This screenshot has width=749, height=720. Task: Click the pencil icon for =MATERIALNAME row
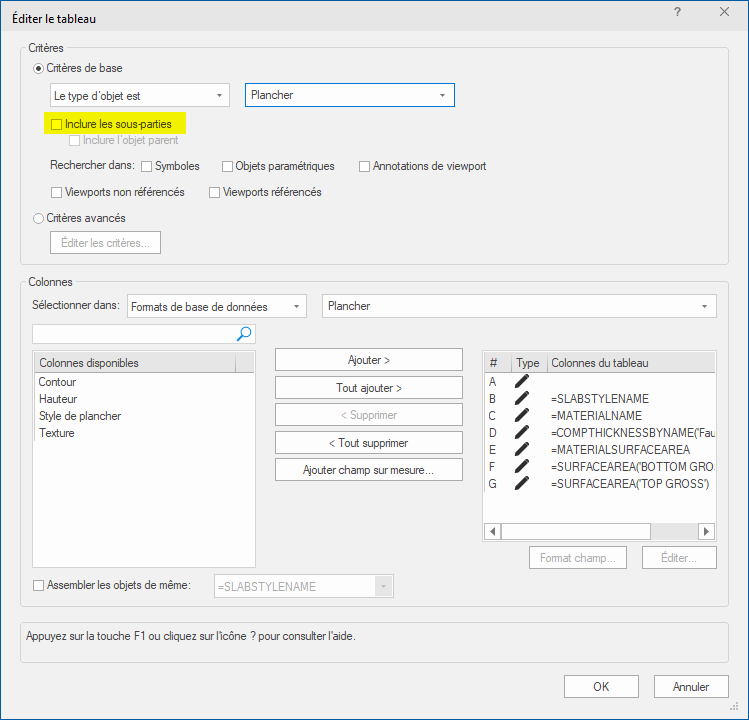point(522,415)
